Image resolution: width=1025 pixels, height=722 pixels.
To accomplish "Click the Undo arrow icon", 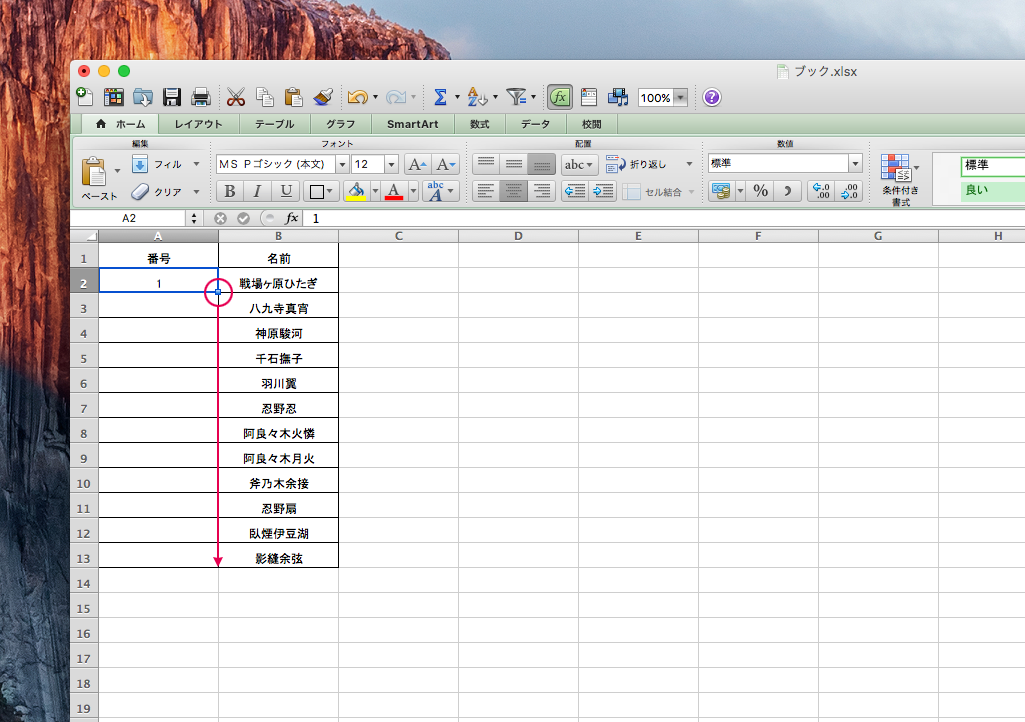I will [x=358, y=97].
